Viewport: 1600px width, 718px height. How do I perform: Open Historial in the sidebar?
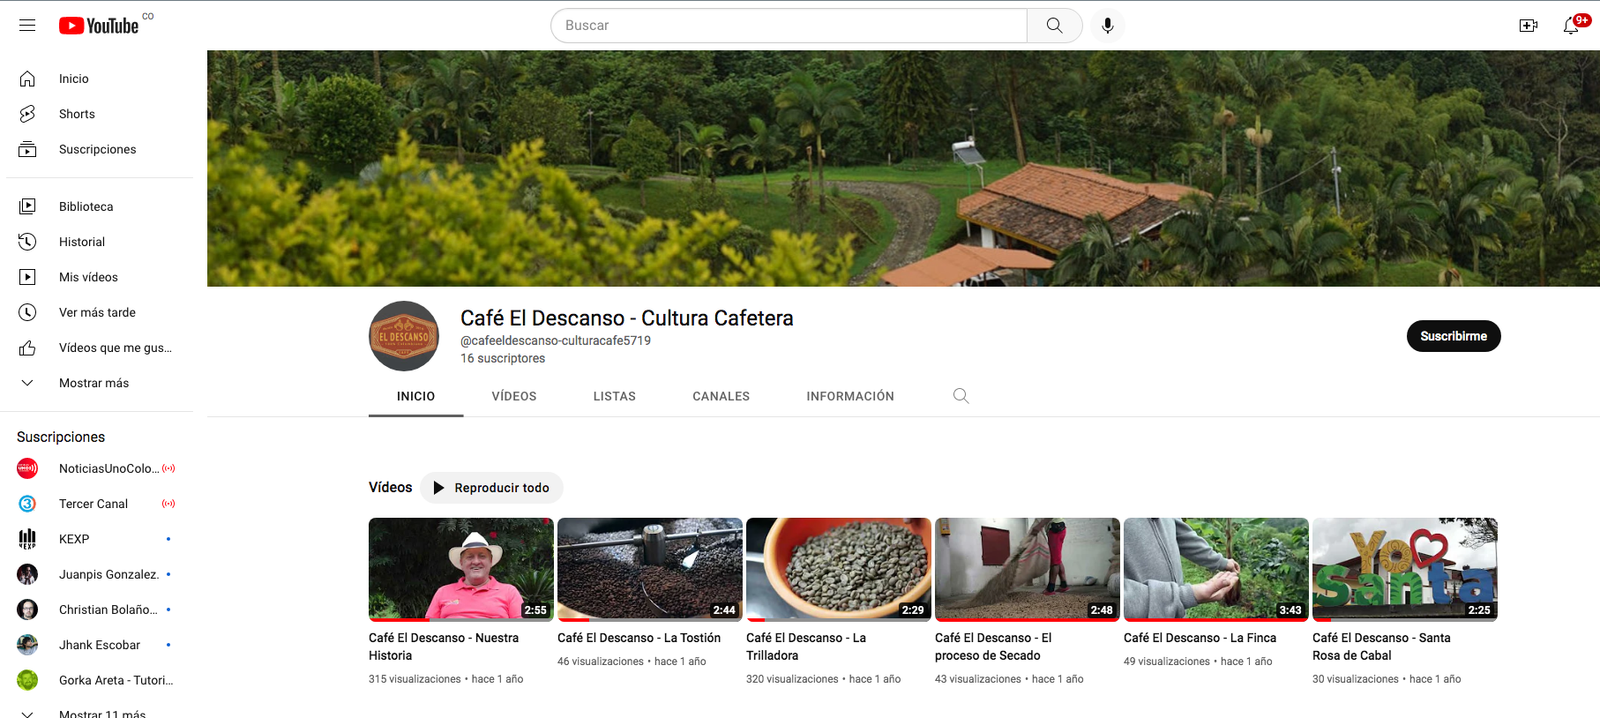pyautogui.click(x=99, y=241)
